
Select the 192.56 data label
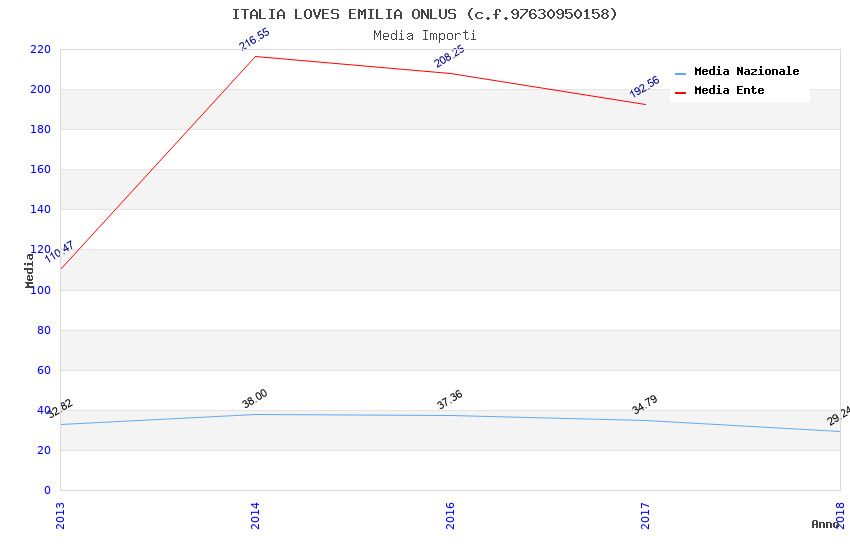pos(645,87)
